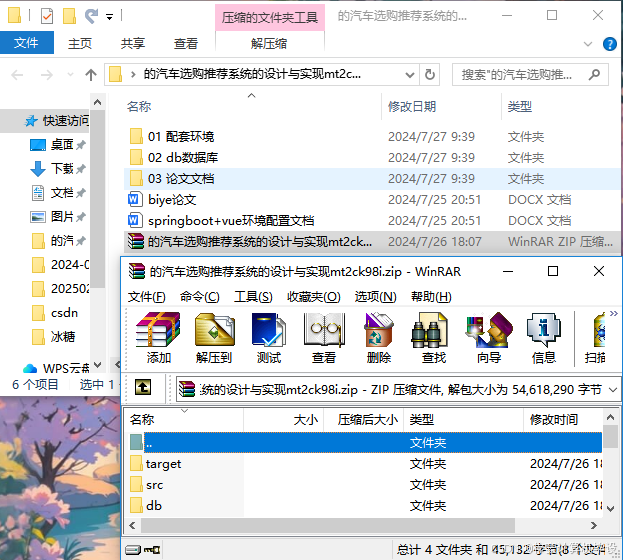Open csdn folder in navigation pane
This screenshot has width=623, height=560.
click(54, 313)
